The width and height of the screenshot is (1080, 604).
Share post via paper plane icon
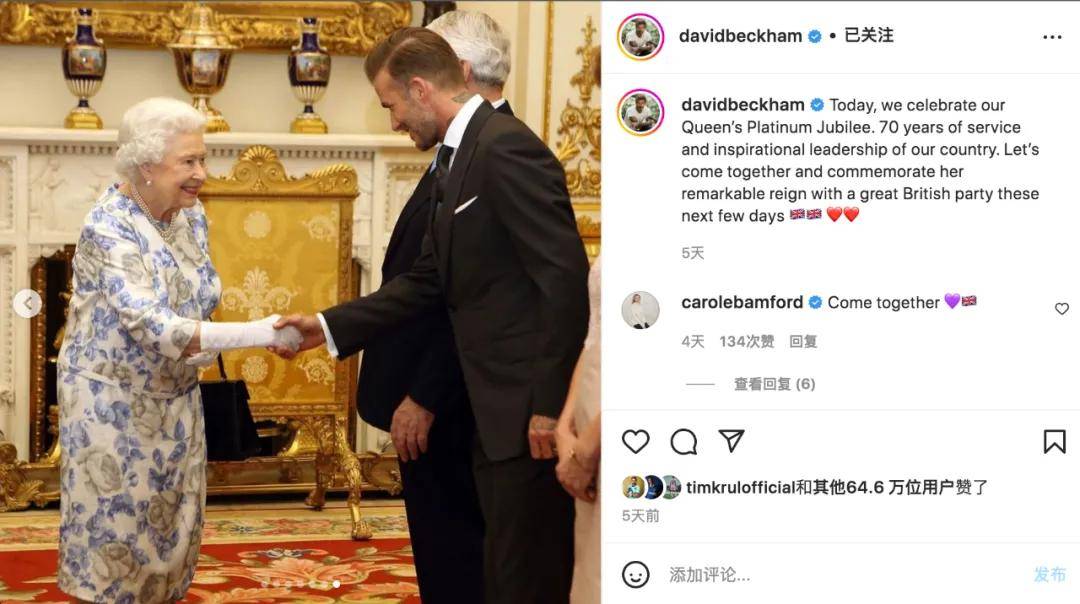point(731,441)
